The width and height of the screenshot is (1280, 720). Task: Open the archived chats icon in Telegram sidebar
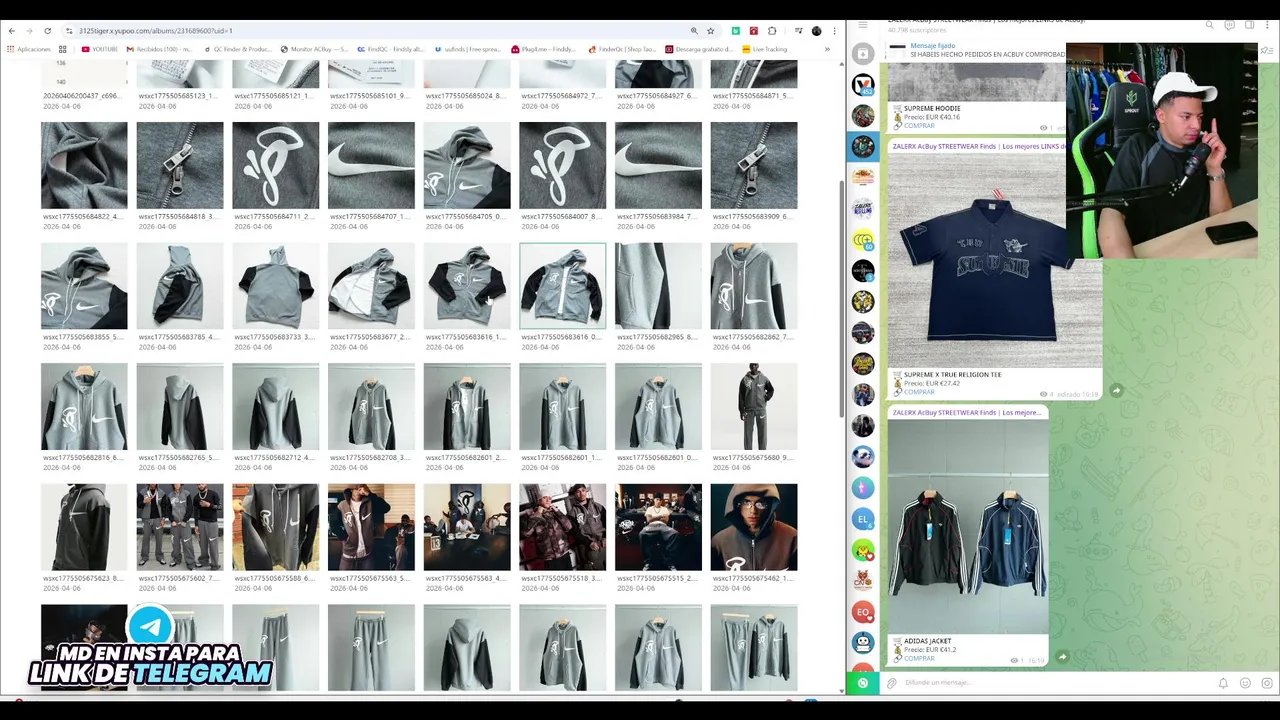point(863,53)
